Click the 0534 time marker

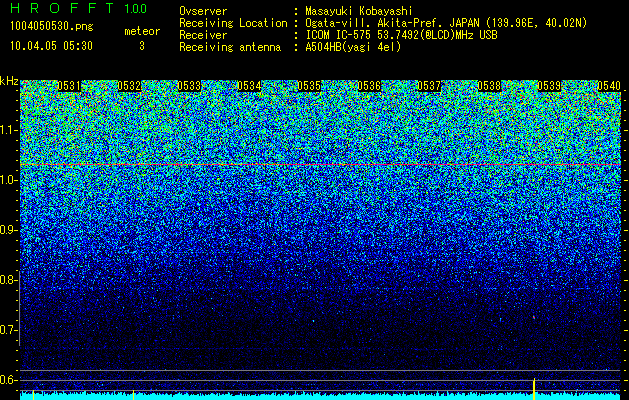tap(249, 86)
